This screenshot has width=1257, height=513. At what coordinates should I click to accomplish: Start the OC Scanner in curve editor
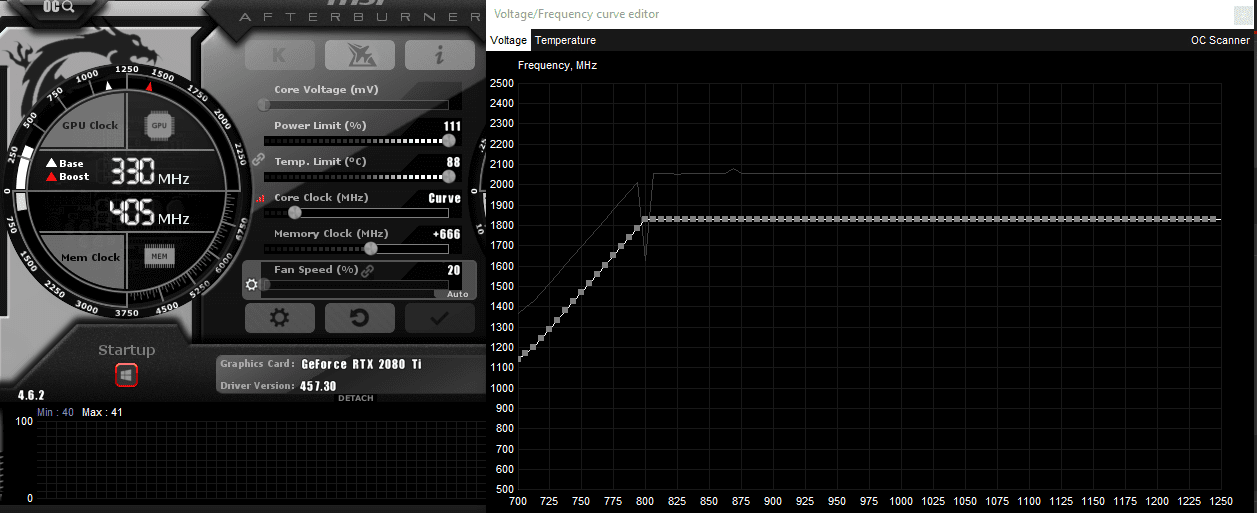(x=1220, y=40)
